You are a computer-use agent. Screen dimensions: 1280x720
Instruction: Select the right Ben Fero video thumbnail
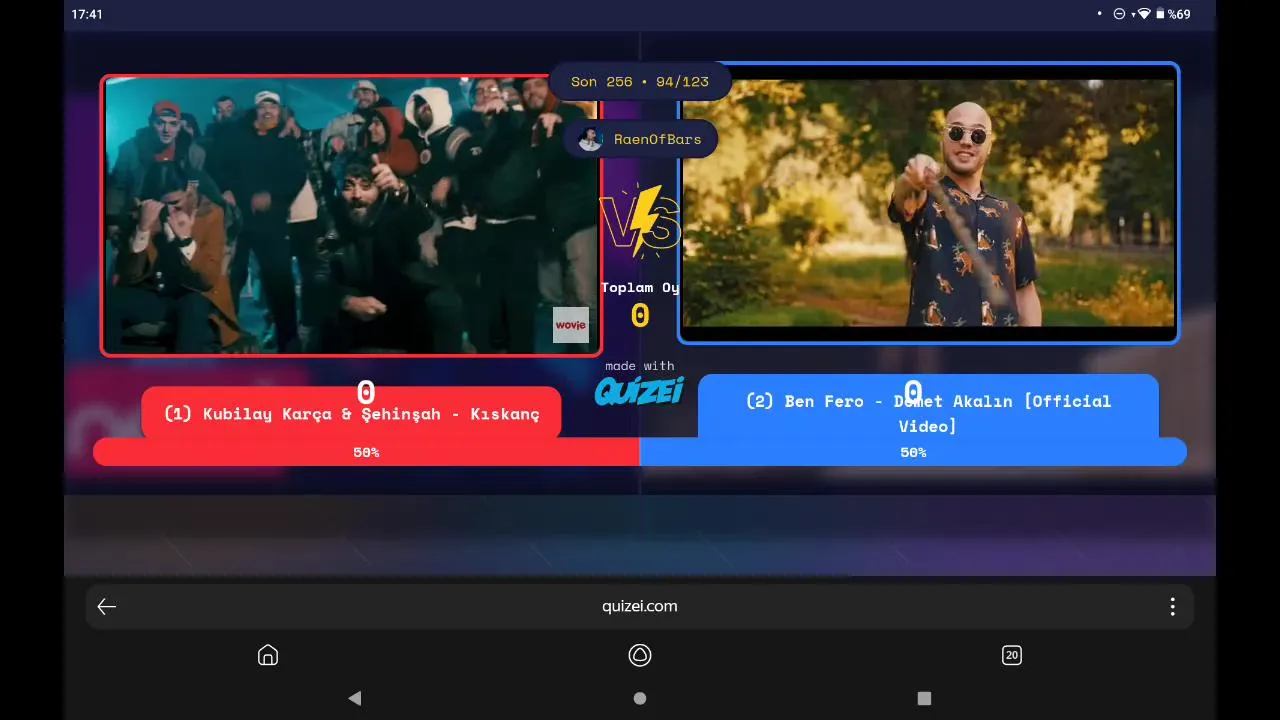tap(928, 203)
